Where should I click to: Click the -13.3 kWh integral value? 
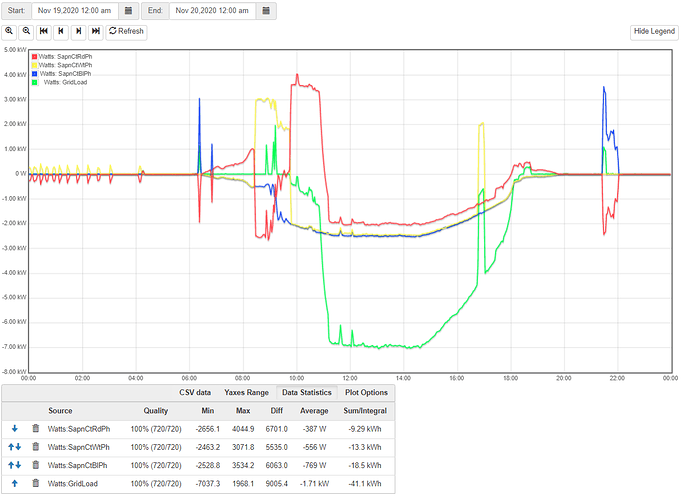point(365,447)
